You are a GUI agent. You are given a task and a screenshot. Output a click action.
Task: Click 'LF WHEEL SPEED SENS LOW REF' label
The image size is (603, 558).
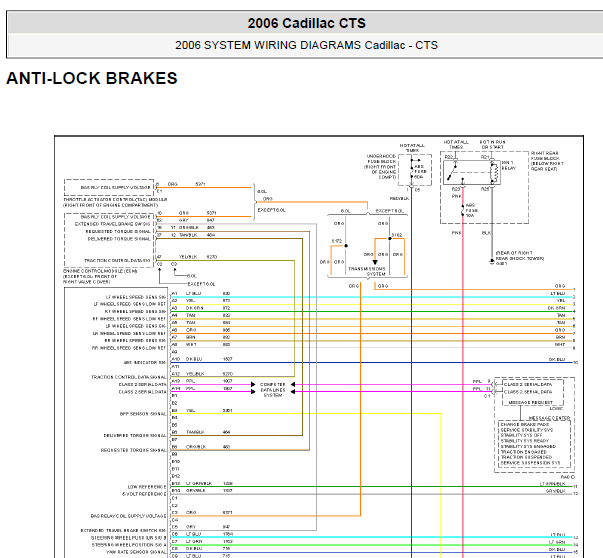coord(130,304)
